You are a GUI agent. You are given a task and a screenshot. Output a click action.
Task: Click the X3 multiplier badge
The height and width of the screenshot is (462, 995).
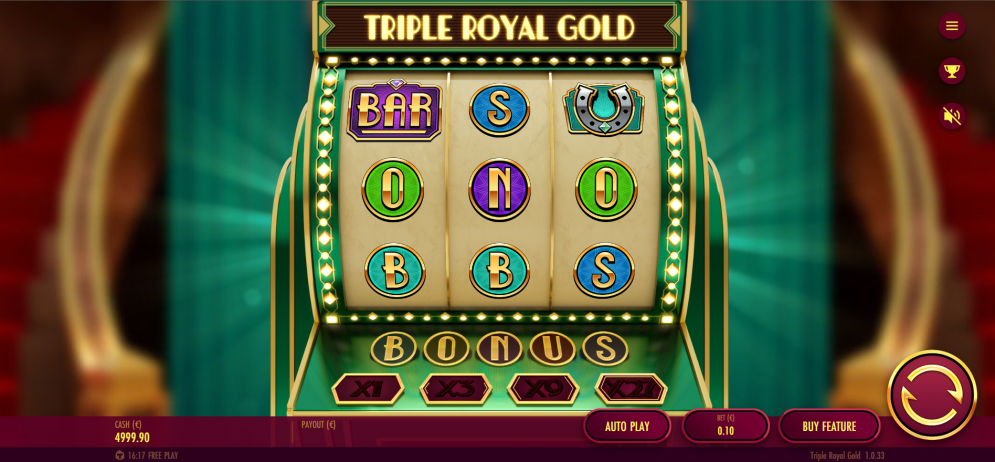tap(456, 388)
